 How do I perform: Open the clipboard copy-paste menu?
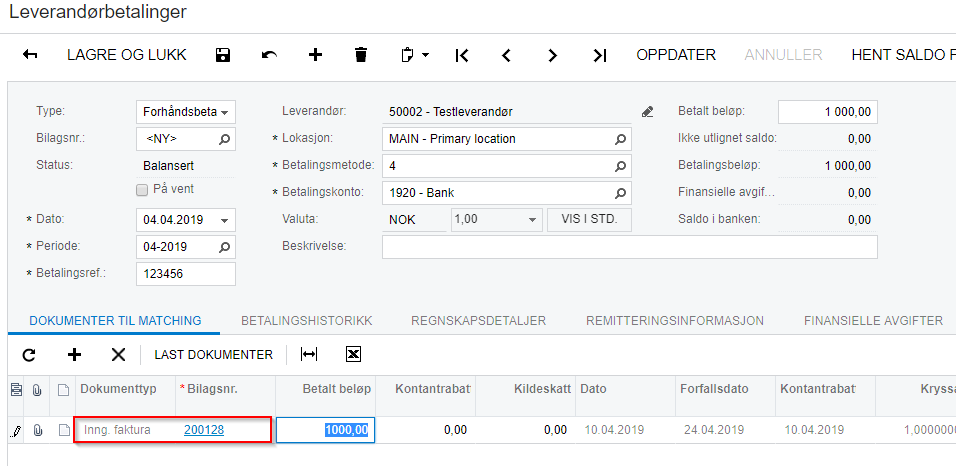click(415, 55)
